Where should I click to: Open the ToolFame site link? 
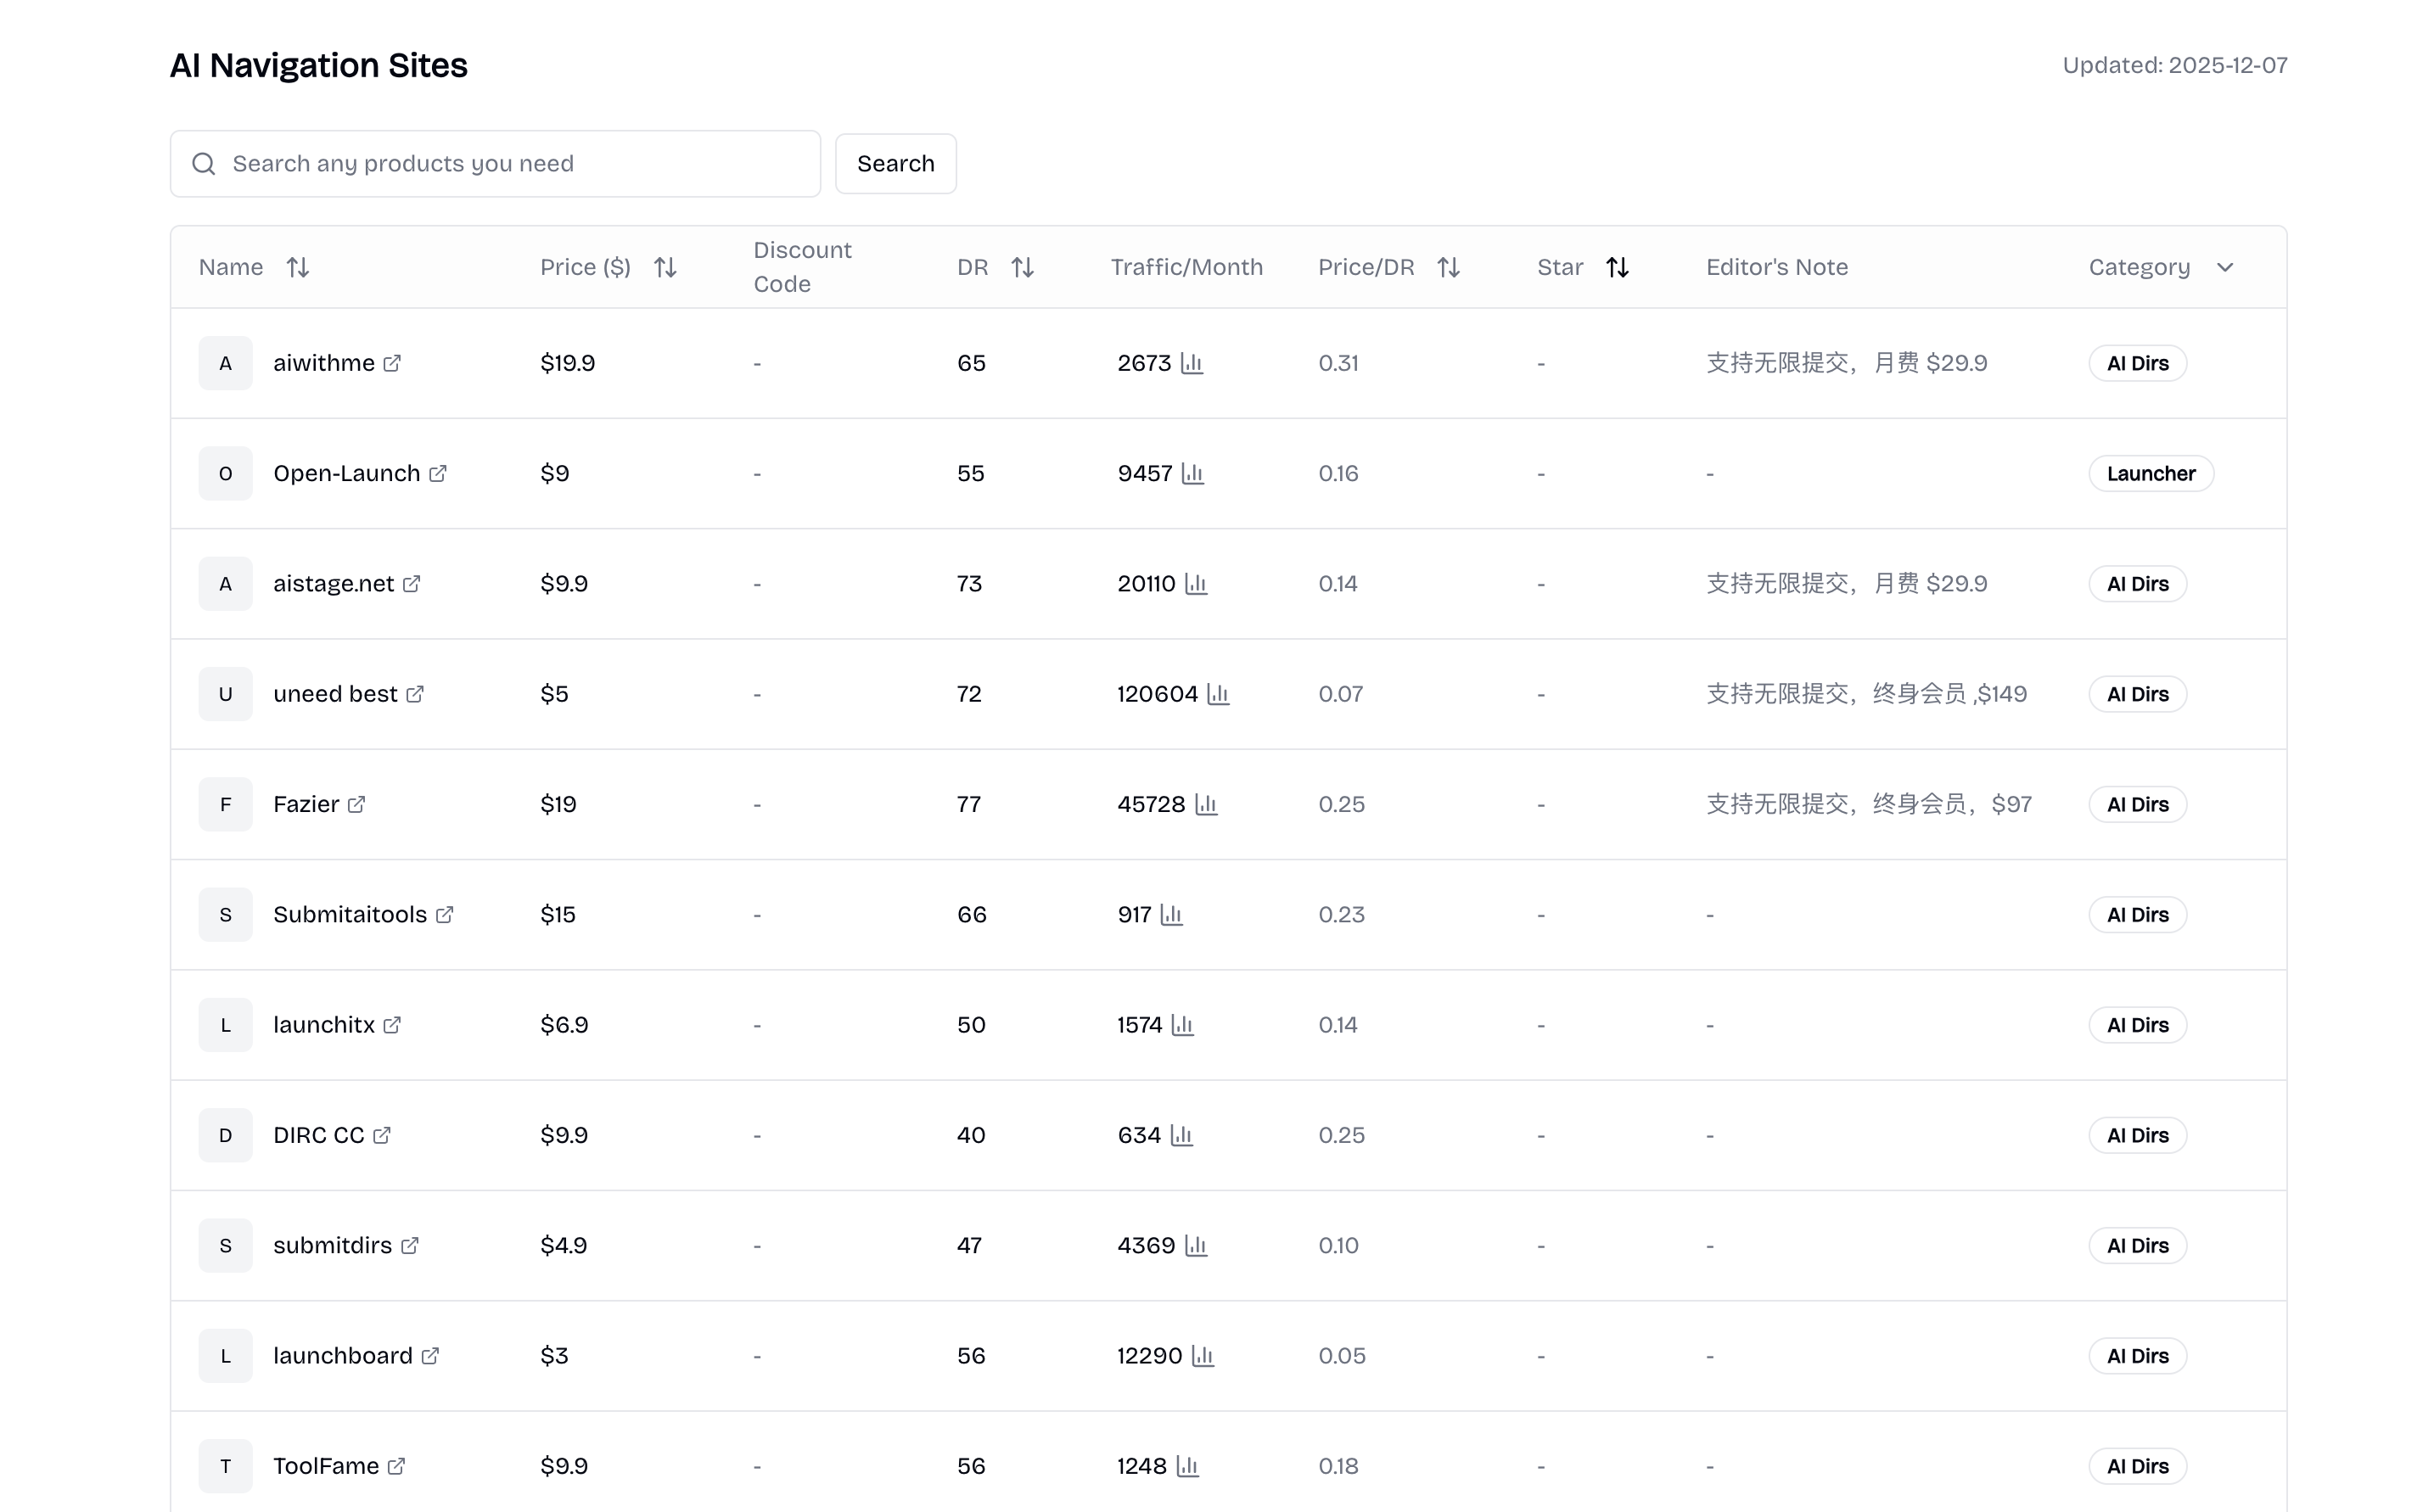(x=326, y=1466)
